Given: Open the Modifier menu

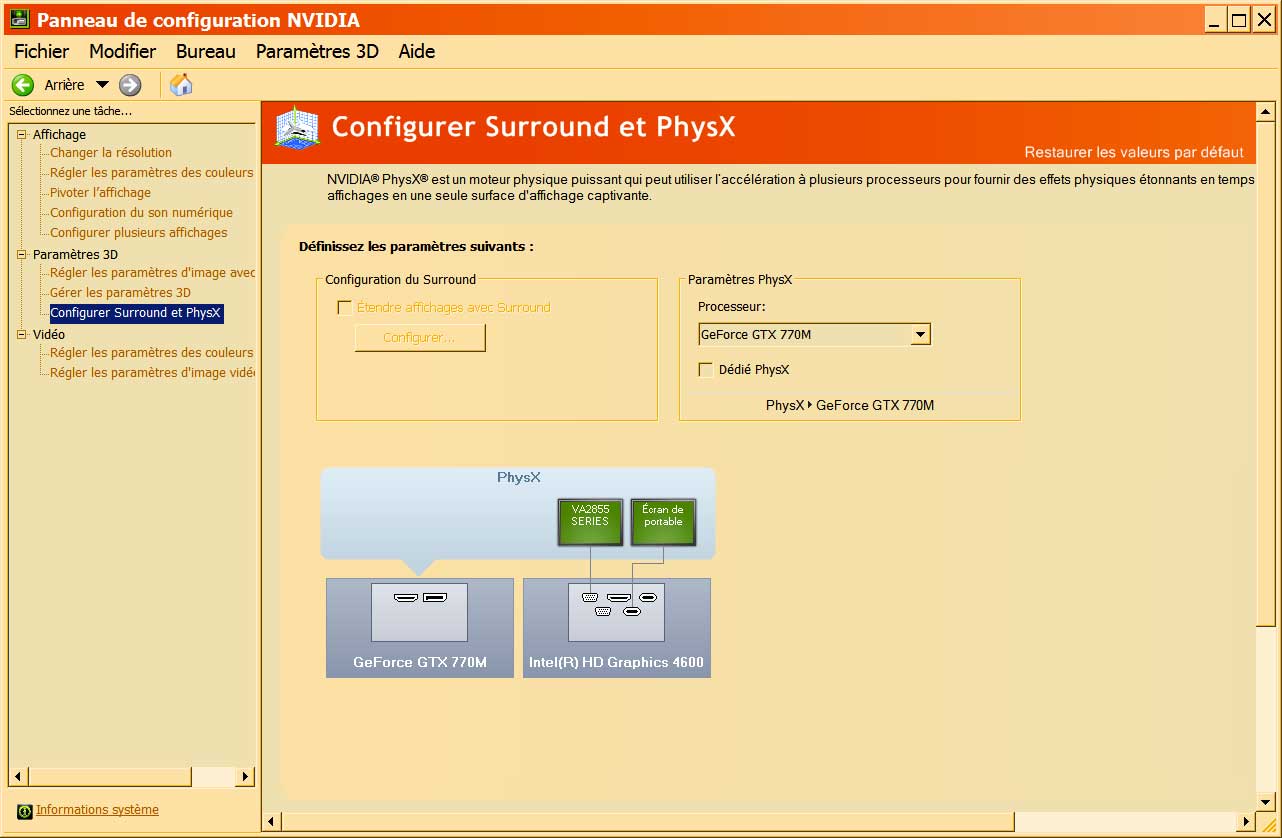Looking at the screenshot, I should [x=123, y=51].
